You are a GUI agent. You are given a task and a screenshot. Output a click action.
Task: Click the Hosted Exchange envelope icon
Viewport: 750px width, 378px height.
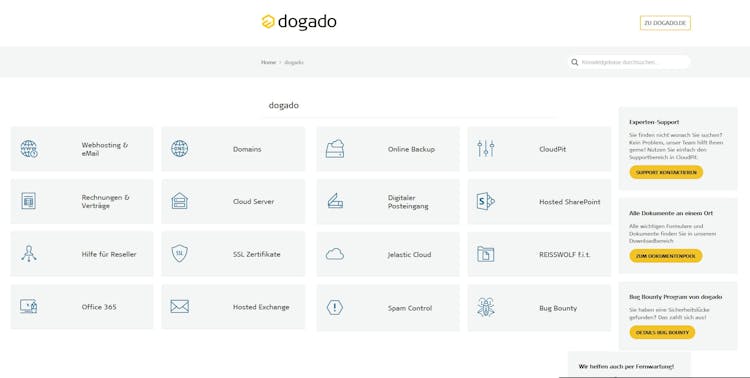tap(179, 307)
